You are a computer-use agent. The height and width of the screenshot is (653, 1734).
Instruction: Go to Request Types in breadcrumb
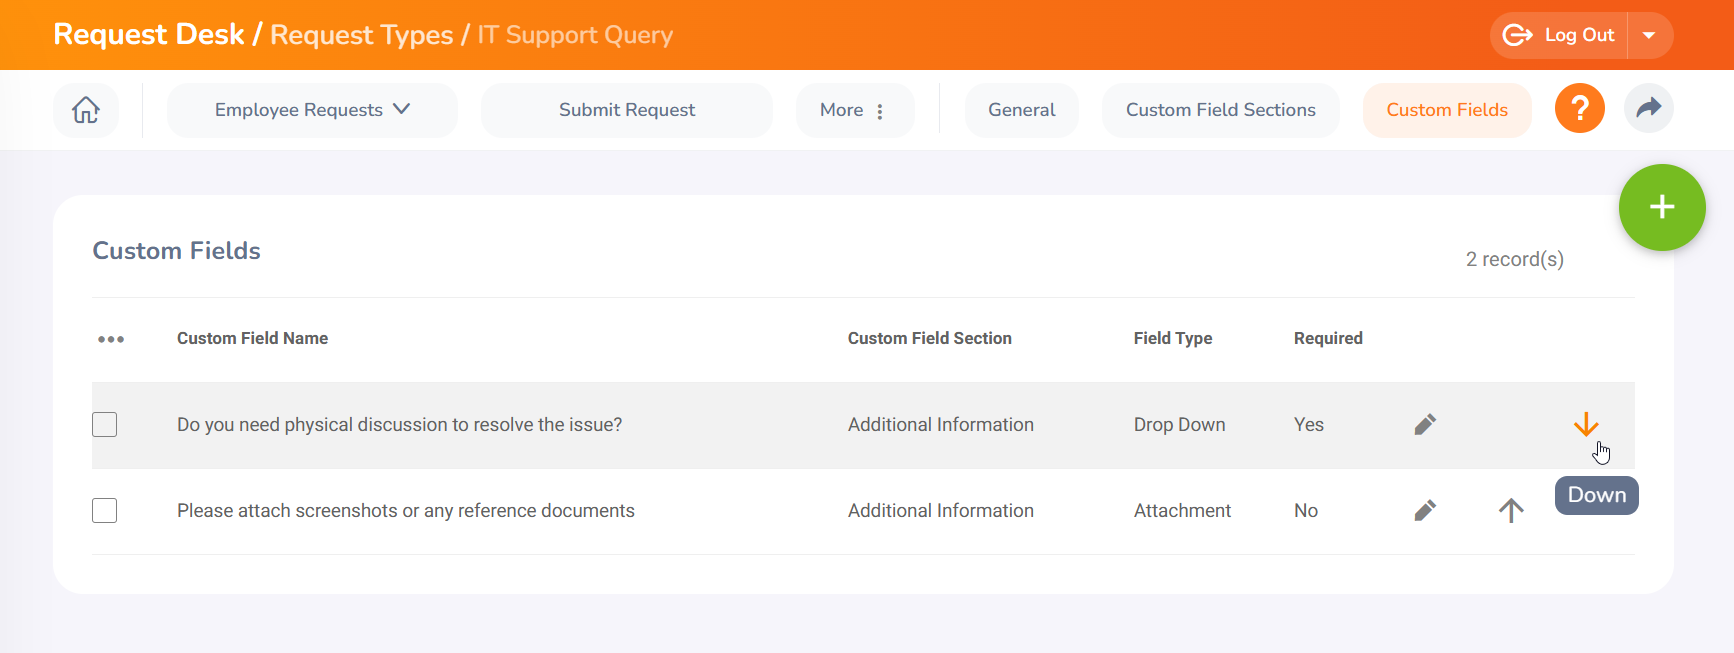(361, 35)
